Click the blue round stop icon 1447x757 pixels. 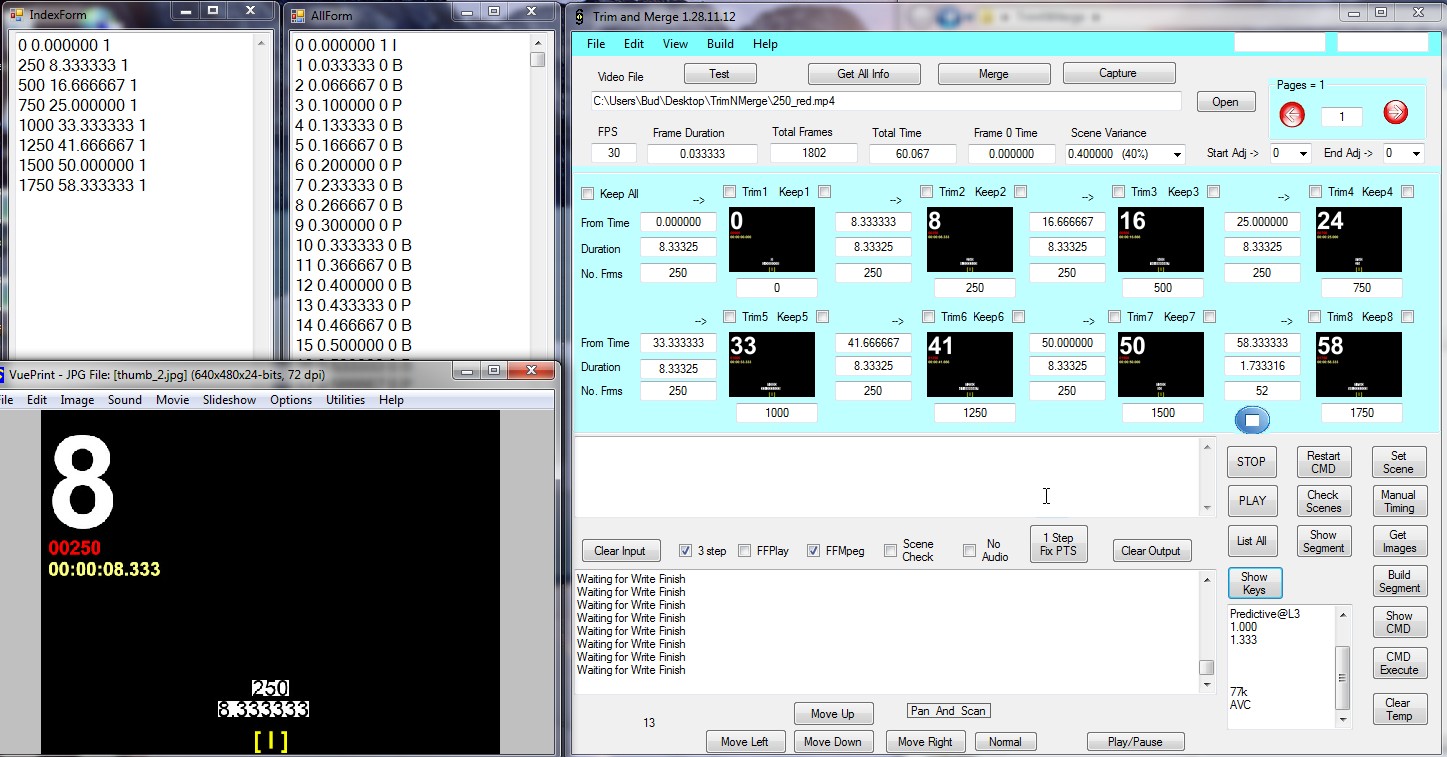click(x=1252, y=420)
